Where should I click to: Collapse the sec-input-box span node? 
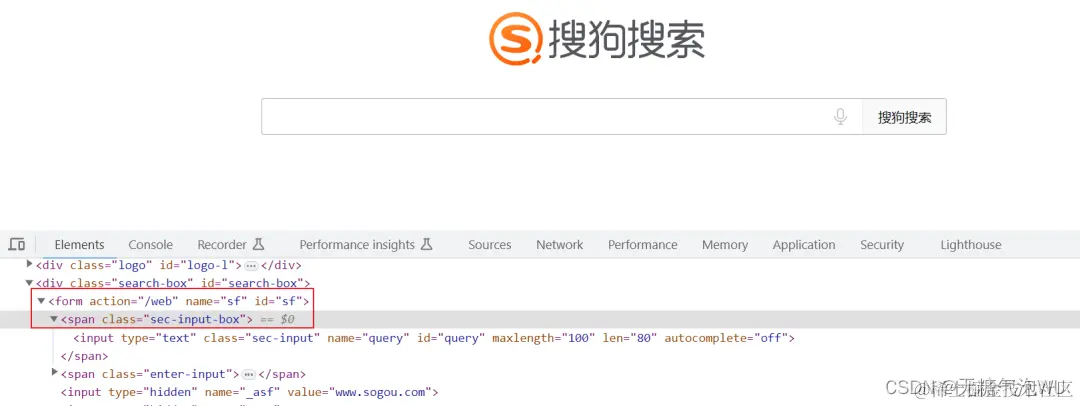pyautogui.click(x=54, y=319)
